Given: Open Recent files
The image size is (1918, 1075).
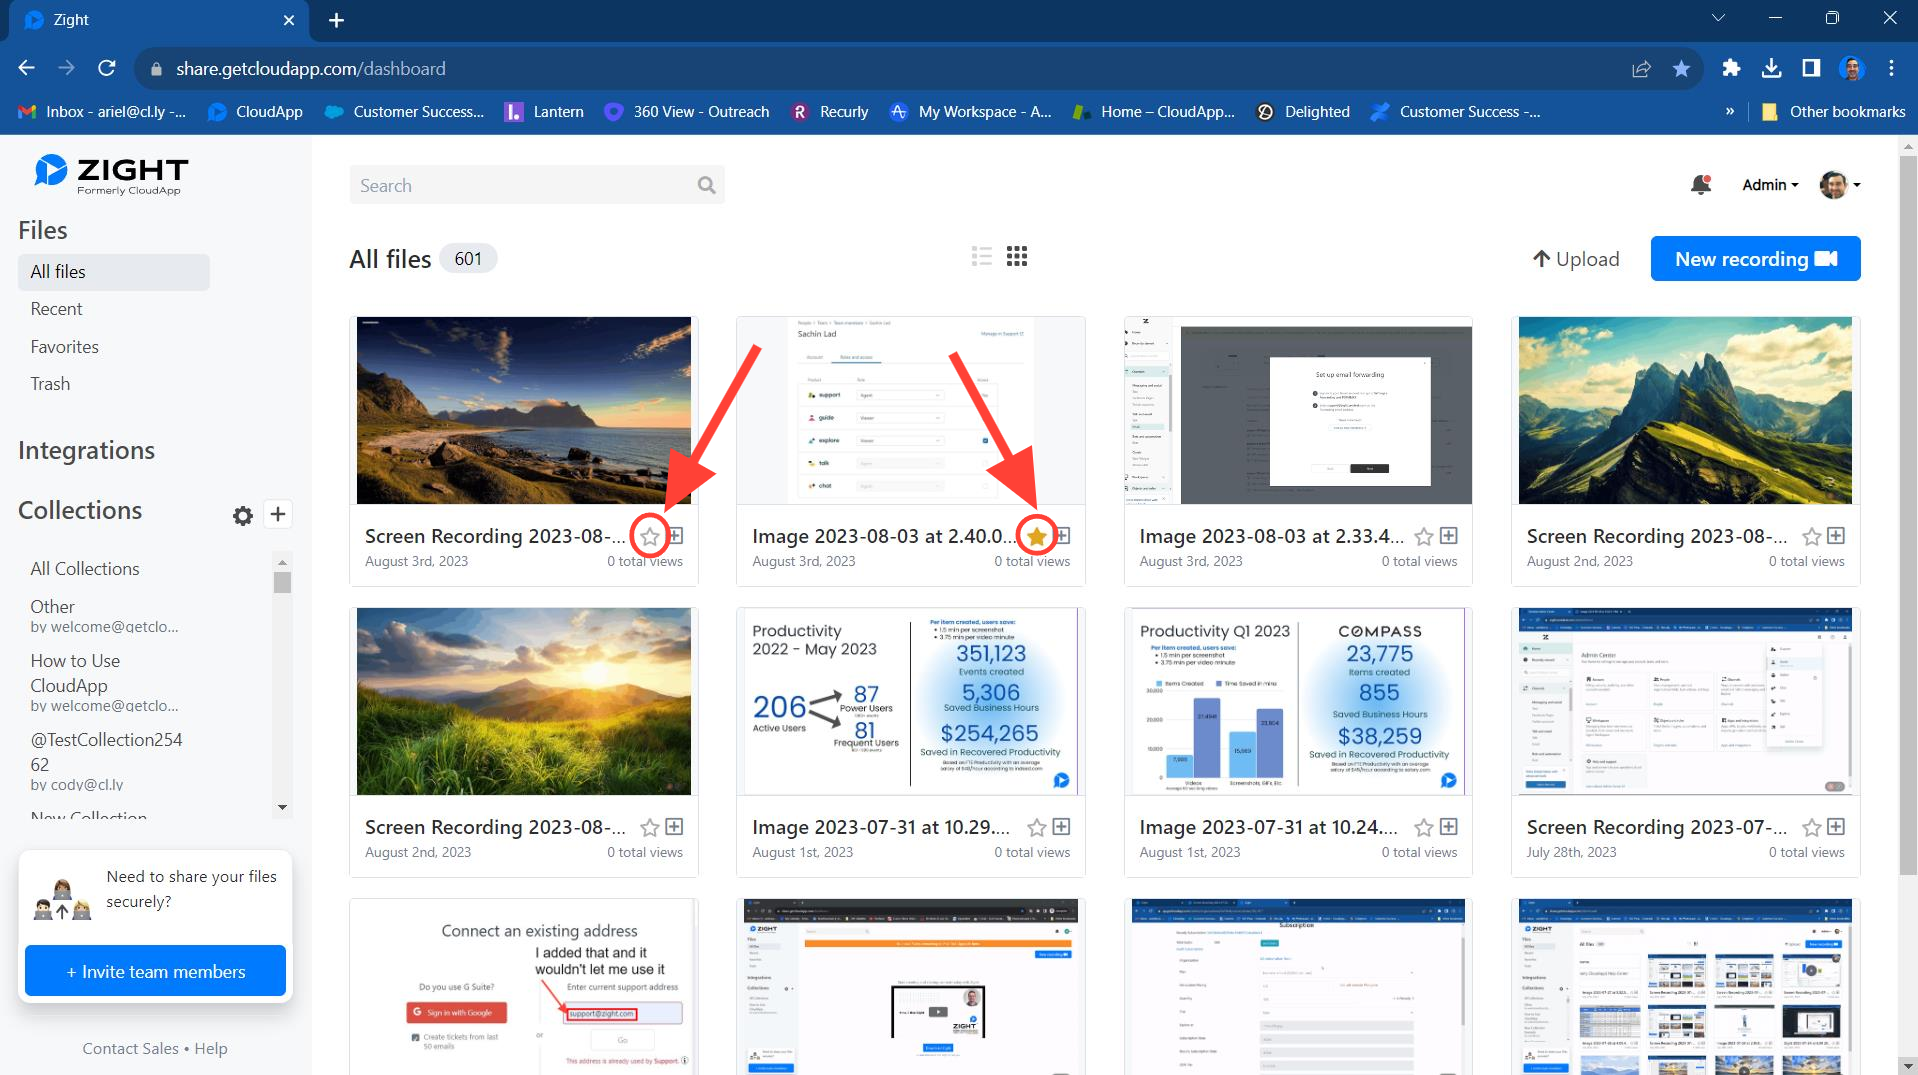Looking at the screenshot, I should coord(56,309).
